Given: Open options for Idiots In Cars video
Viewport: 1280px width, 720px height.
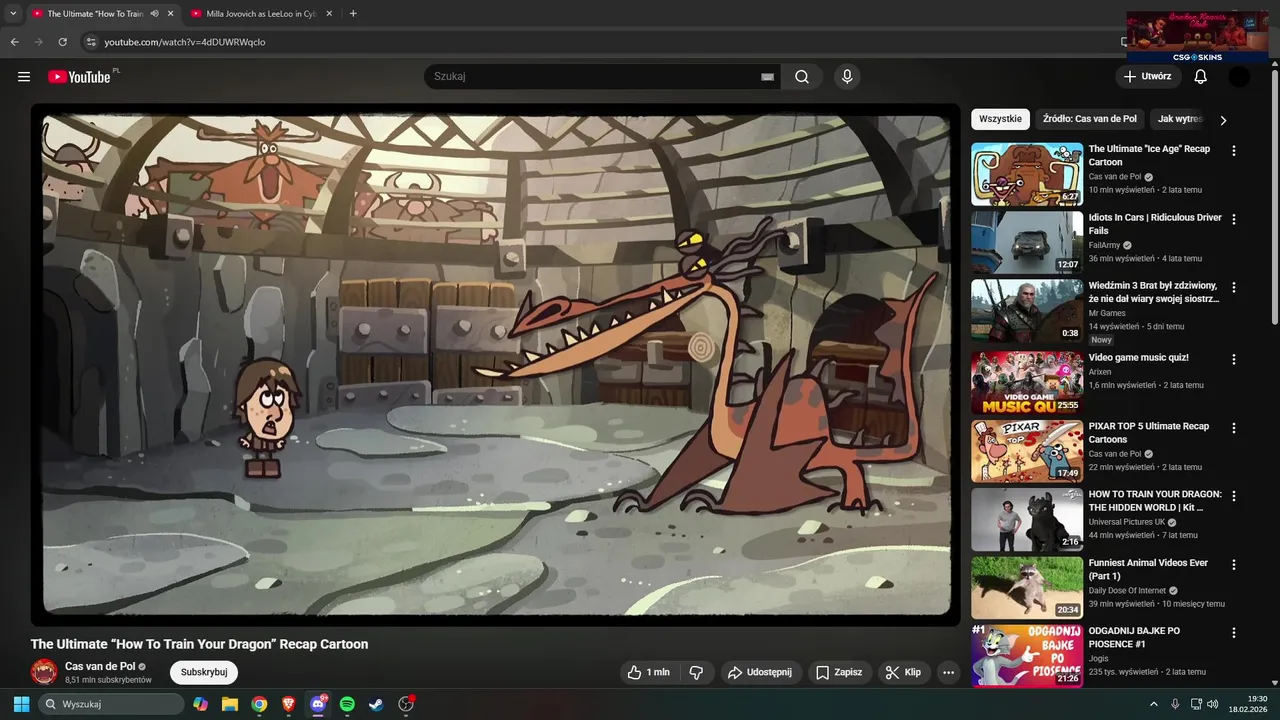Looking at the screenshot, I should (1233, 219).
